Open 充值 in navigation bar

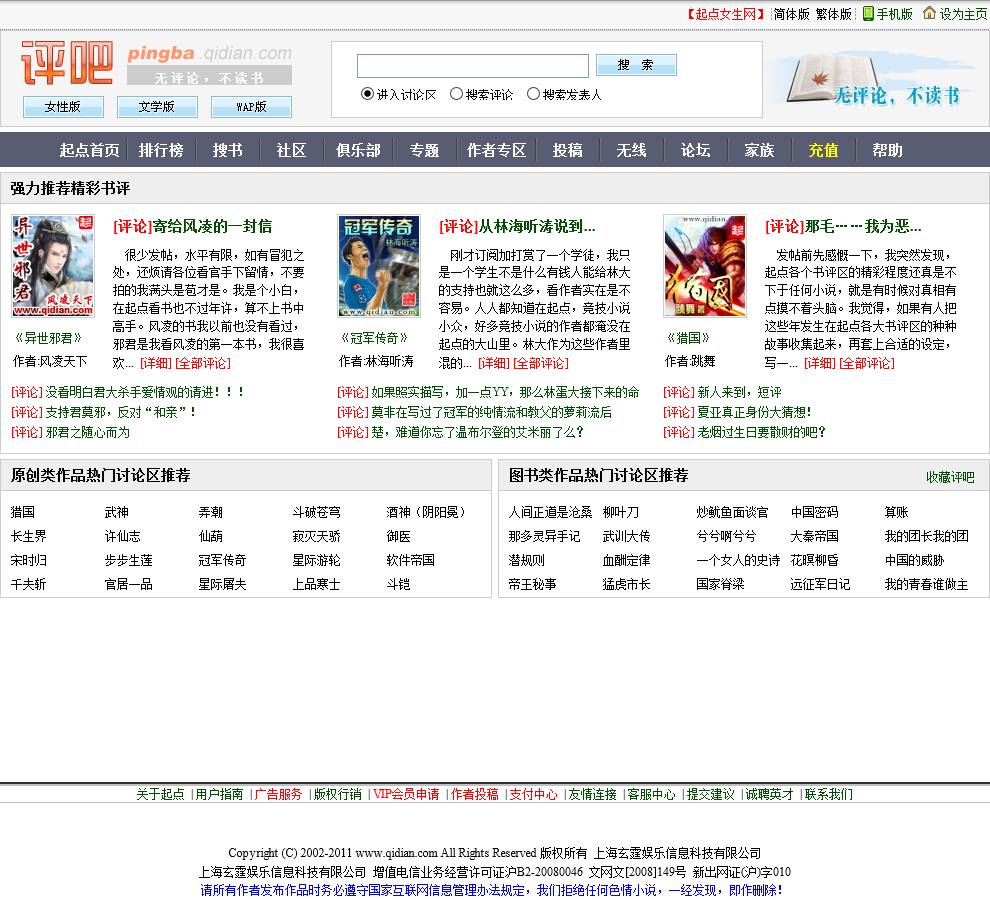(824, 150)
